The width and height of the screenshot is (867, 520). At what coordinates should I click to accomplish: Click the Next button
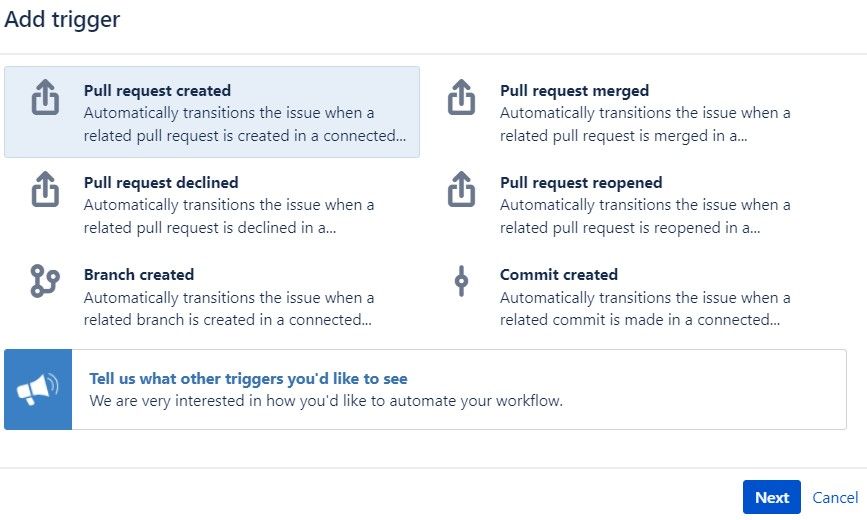pos(772,497)
